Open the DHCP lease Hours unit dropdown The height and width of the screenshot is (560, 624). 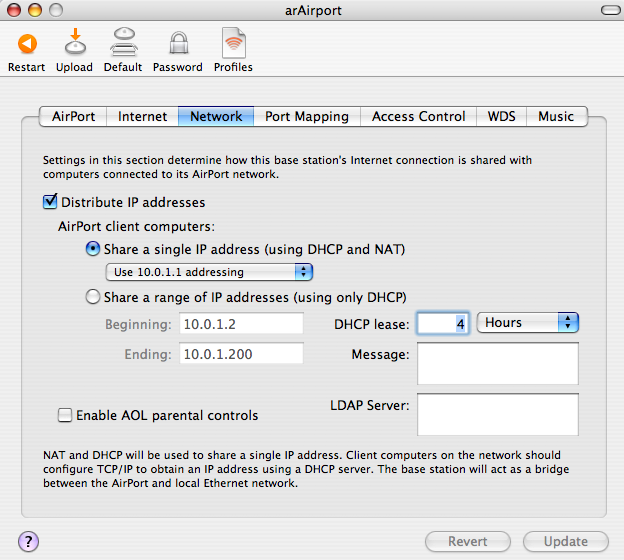pos(528,322)
